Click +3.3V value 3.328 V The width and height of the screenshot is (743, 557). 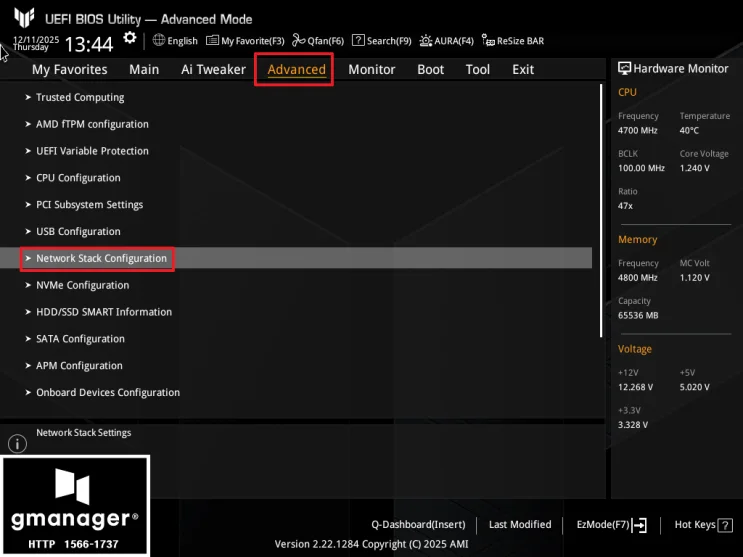[x=633, y=425]
